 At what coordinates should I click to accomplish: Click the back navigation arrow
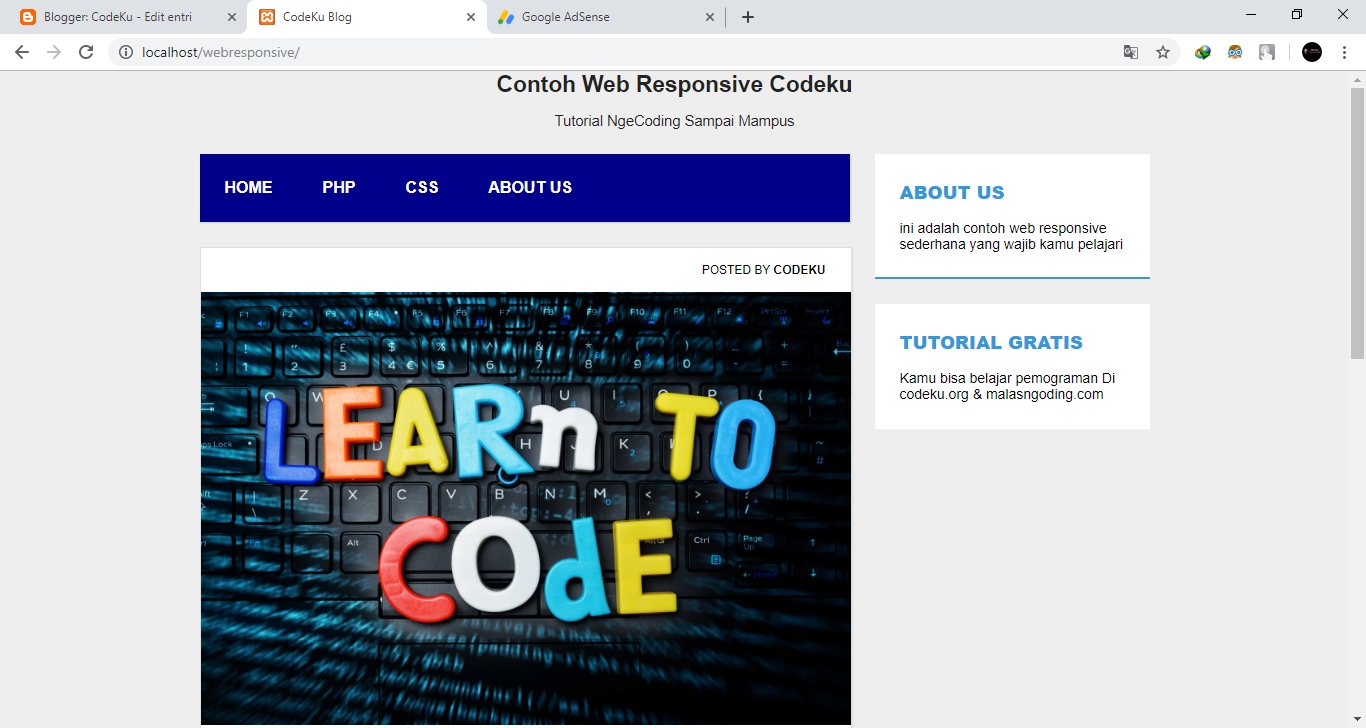[21, 51]
